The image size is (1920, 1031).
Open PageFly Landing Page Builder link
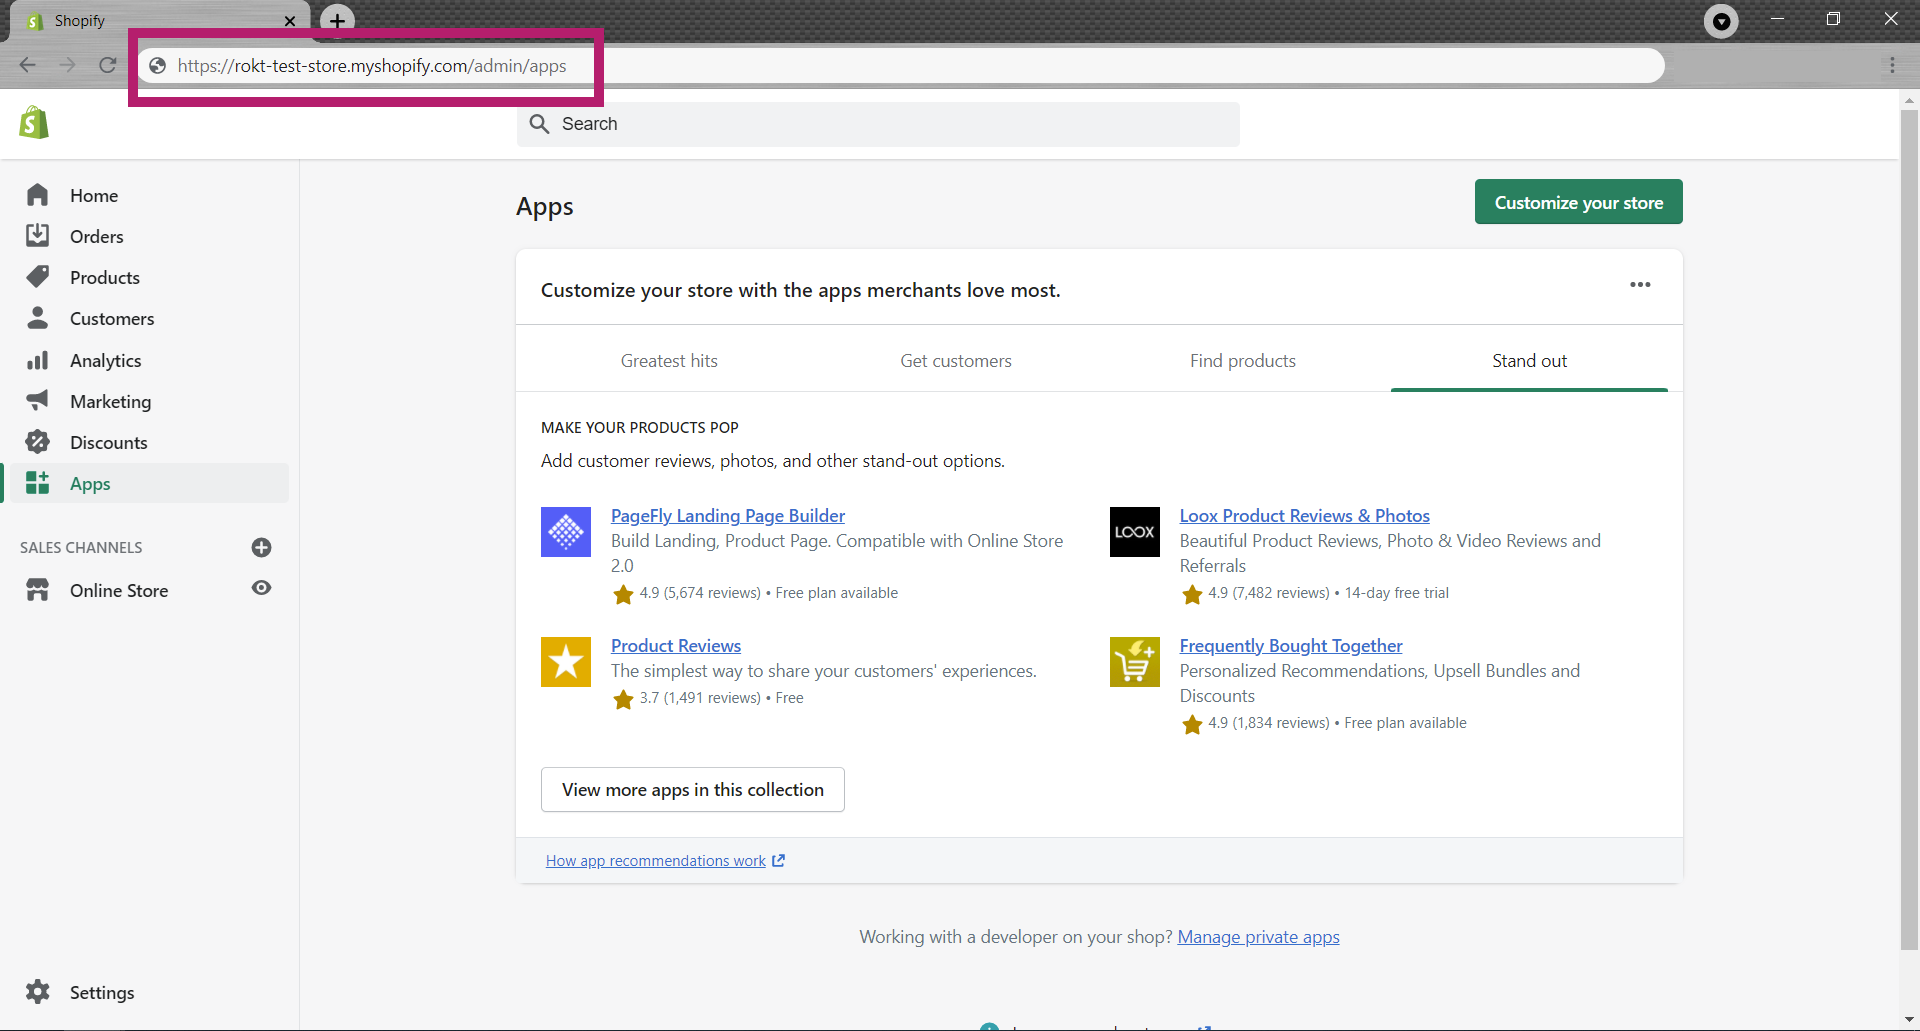[728, 516]
